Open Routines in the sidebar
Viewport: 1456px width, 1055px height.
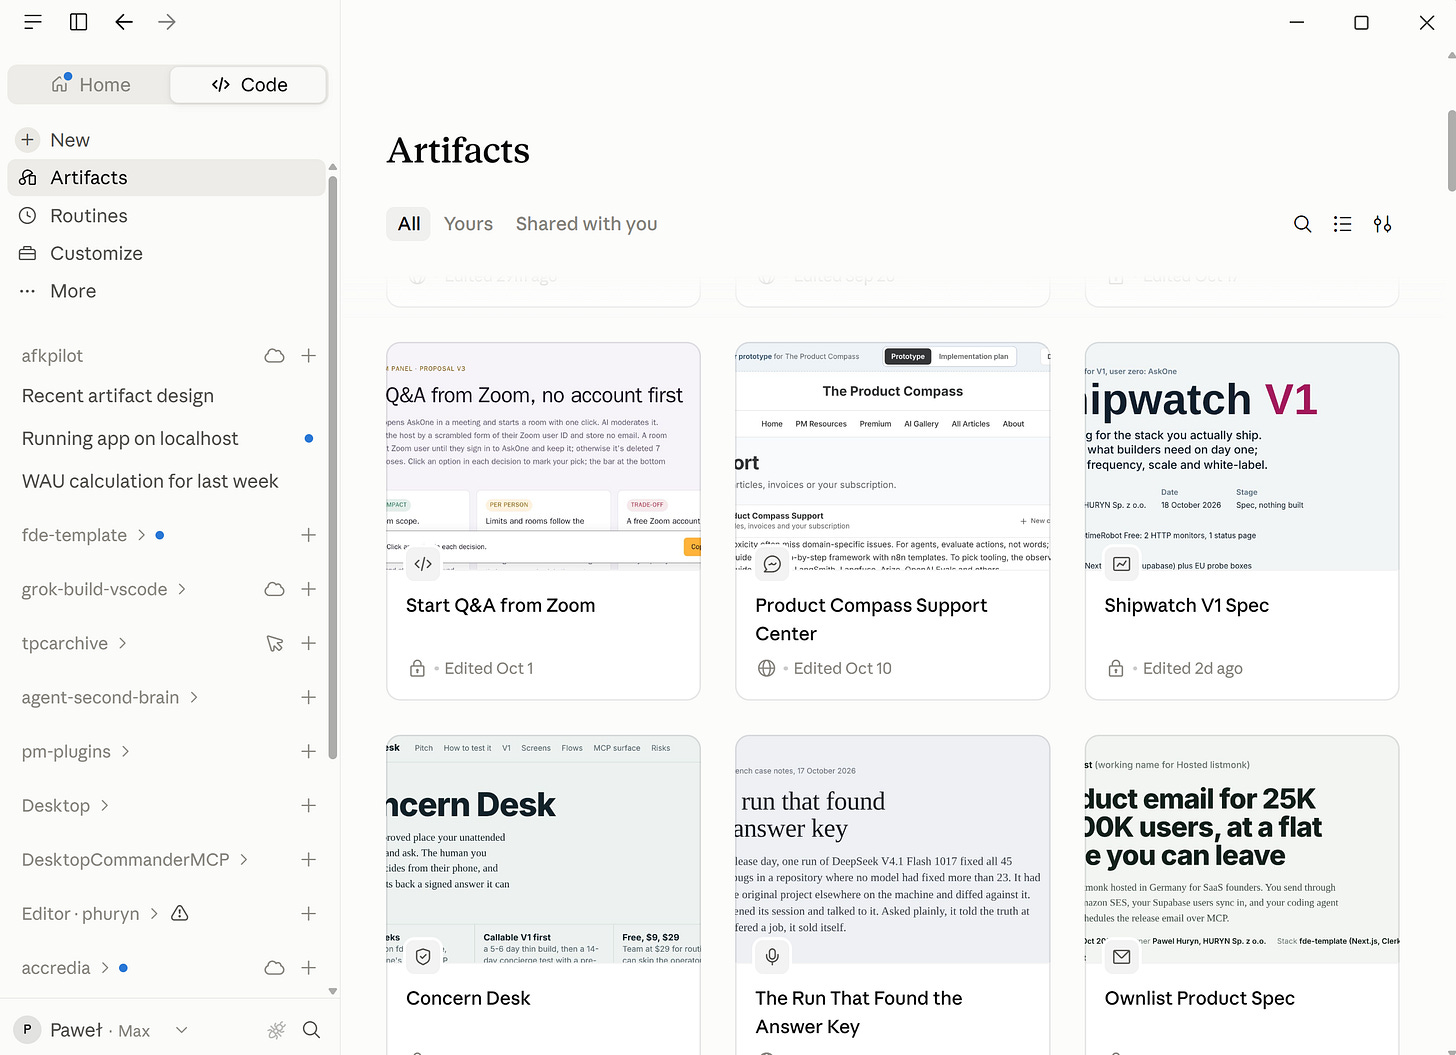(166, 216)
